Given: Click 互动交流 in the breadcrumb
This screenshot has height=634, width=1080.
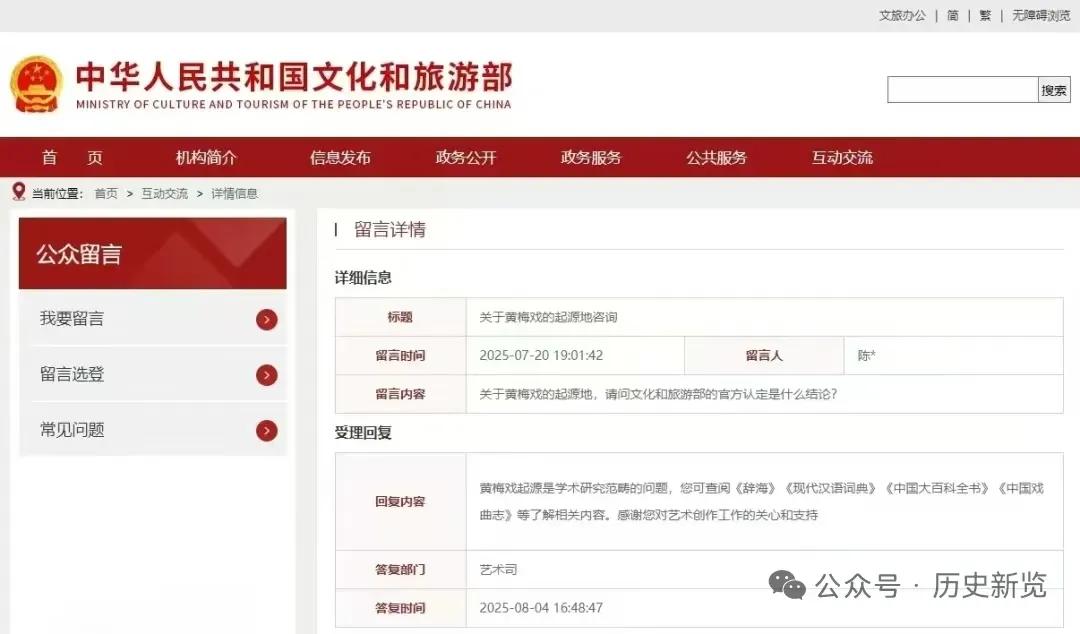Looking at the screenshot, I should pos(165,194).
